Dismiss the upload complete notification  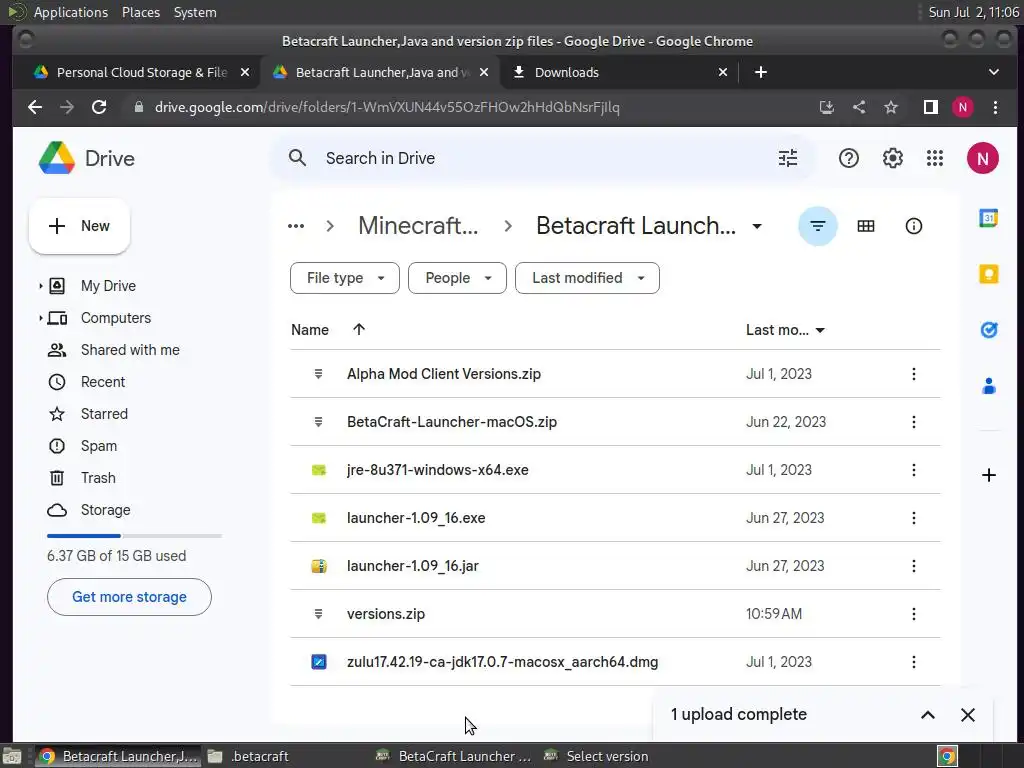pos(967,714)
